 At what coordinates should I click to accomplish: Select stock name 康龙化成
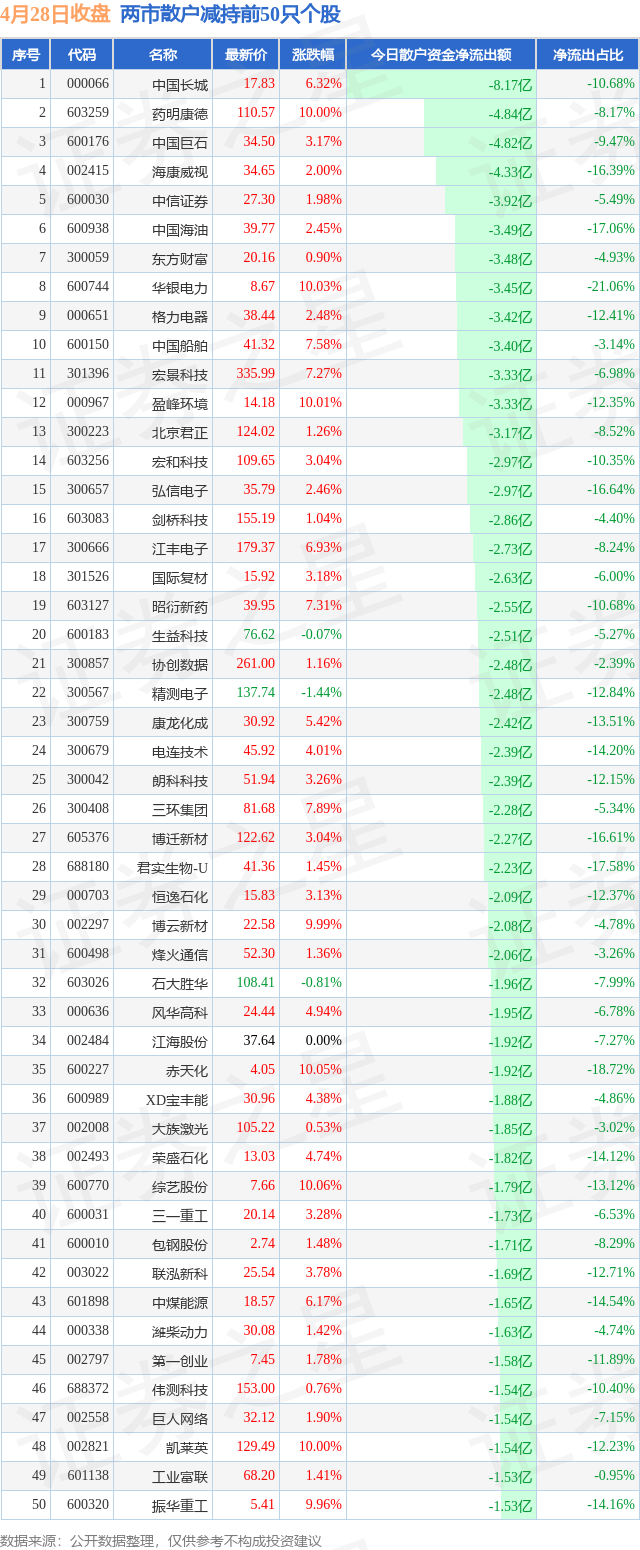(181, 722)
